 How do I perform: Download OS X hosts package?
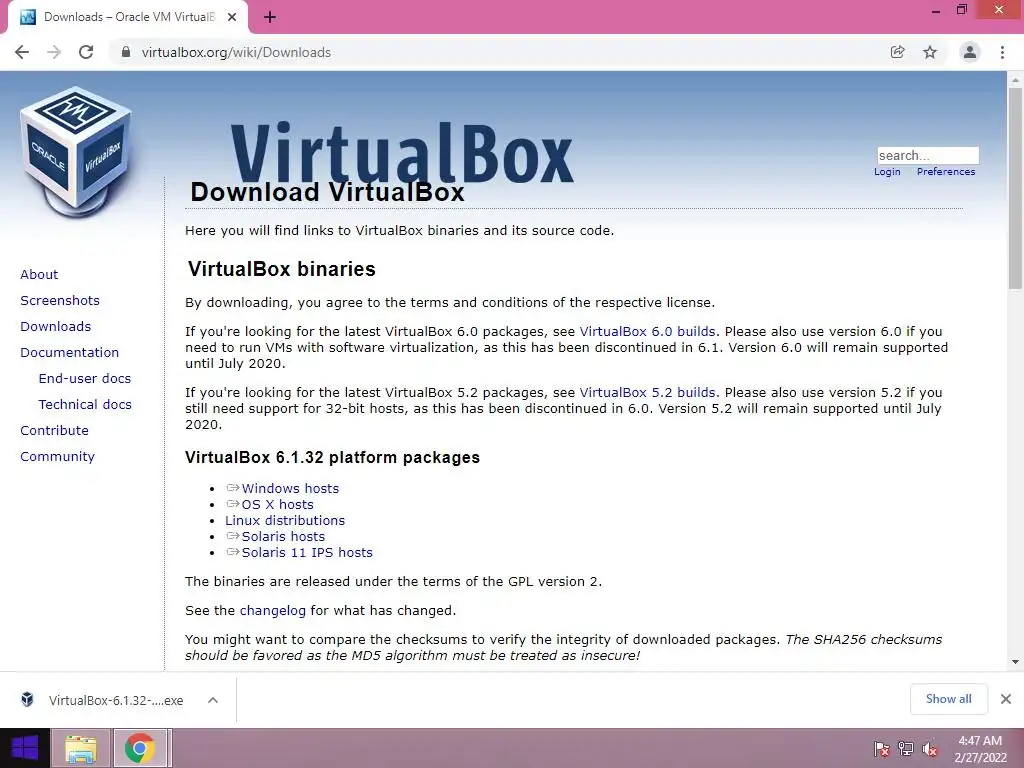[x=278, y=504]
